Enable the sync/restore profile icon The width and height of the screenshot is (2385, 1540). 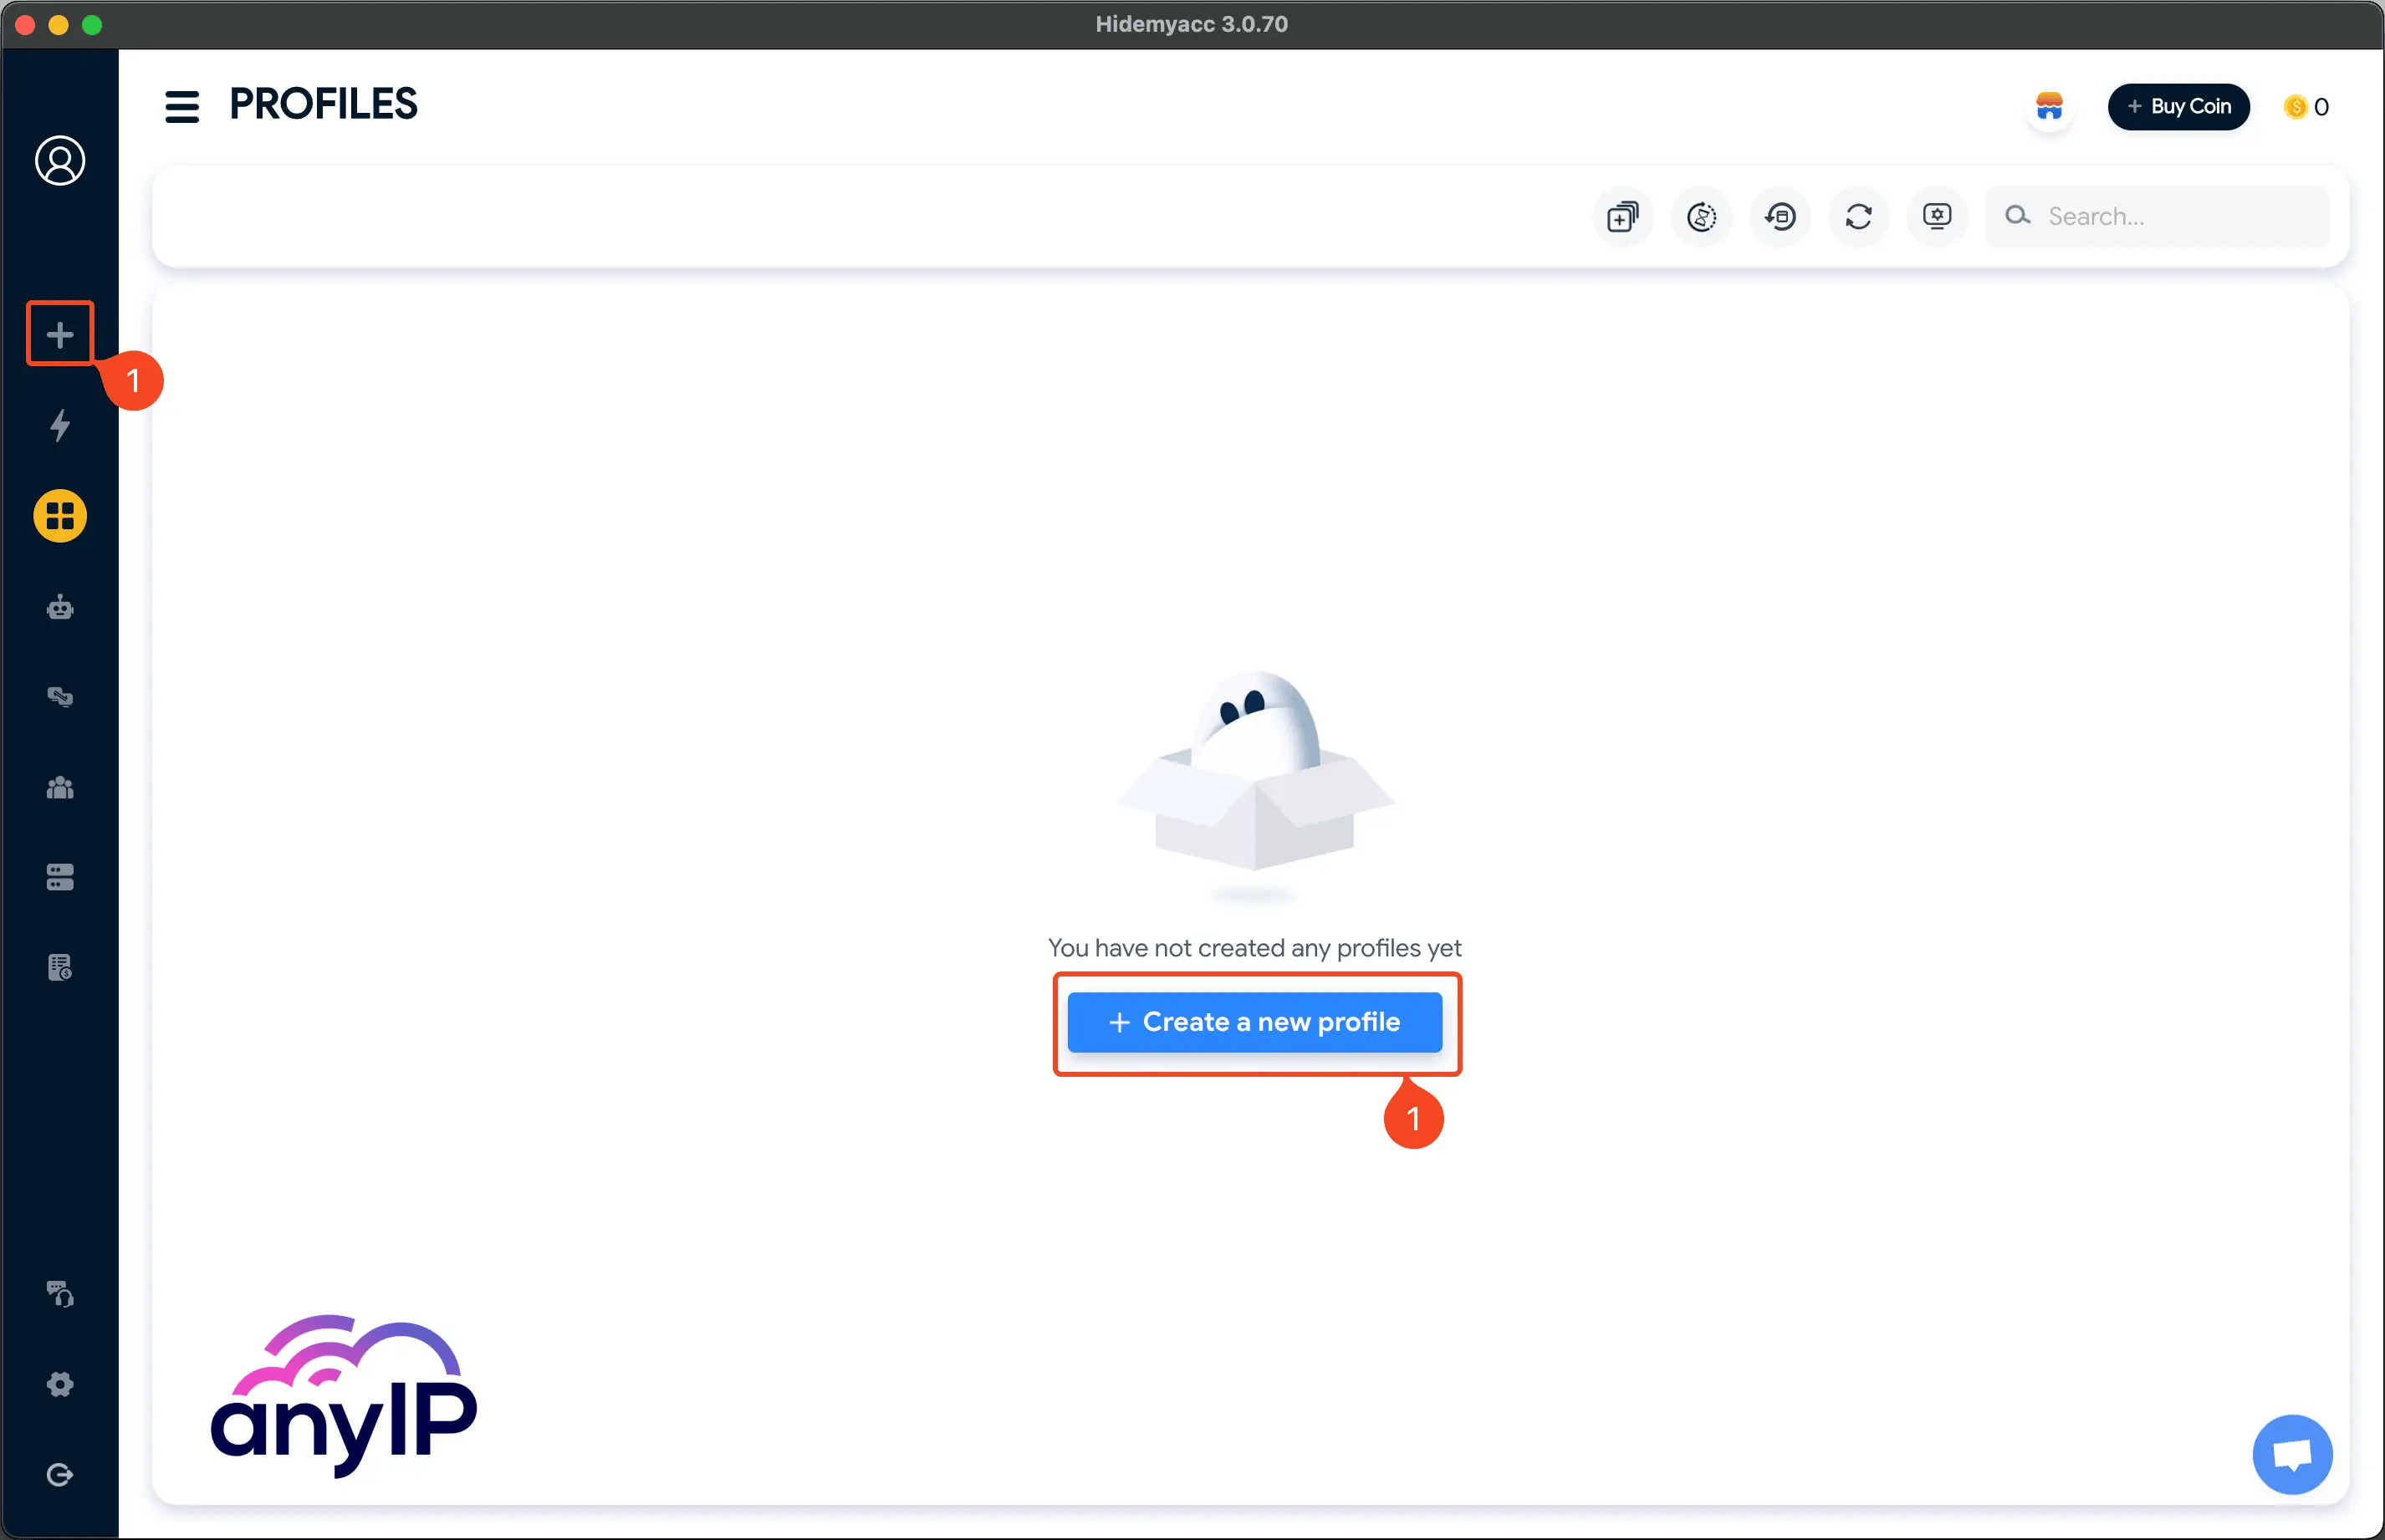pos(1780,216)
